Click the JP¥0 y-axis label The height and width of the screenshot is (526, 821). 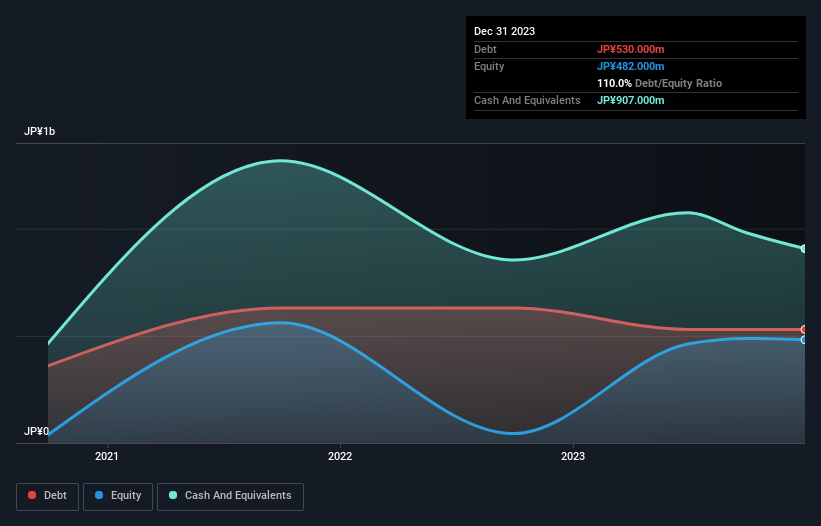tap(36, 431)
